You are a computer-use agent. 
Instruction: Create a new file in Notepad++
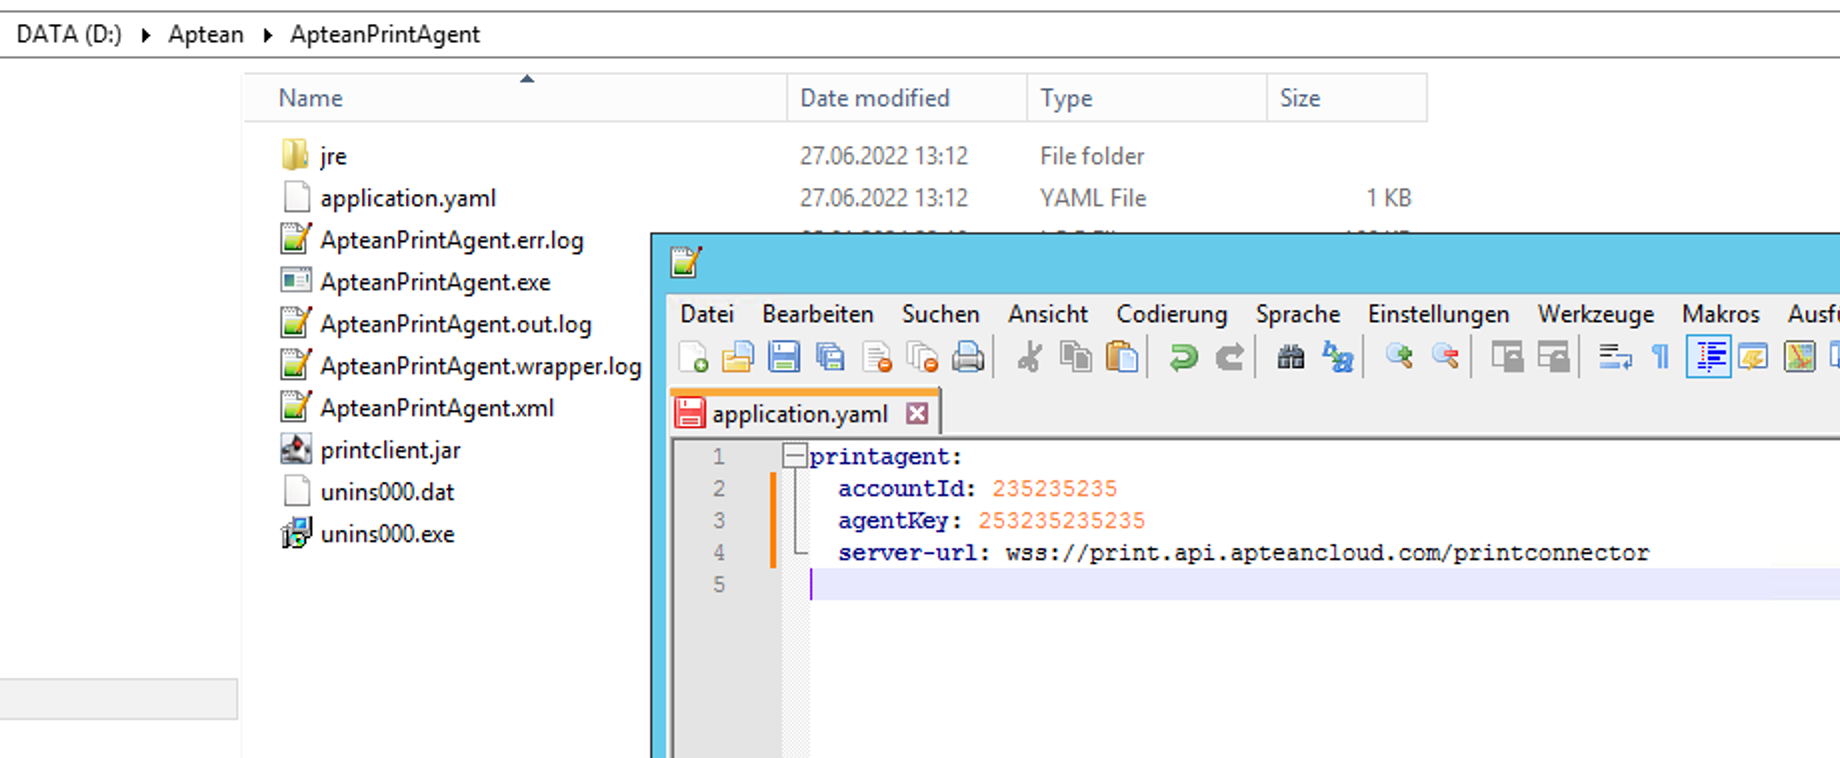[x=692, y=357]
